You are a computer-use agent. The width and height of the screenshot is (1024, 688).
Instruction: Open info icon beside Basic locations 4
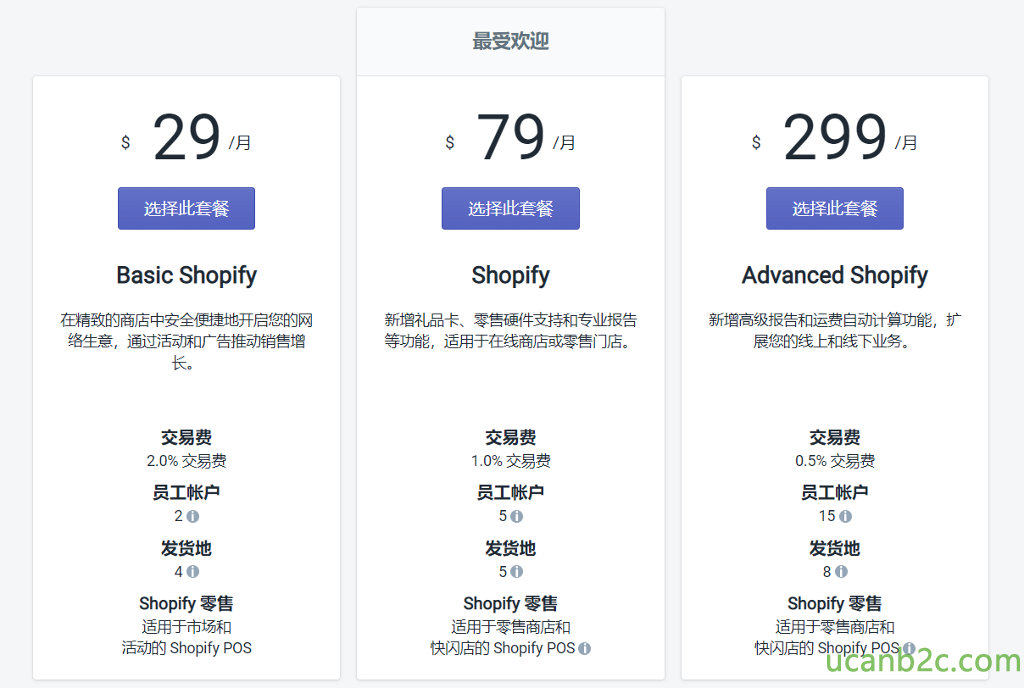coord(193,572)
